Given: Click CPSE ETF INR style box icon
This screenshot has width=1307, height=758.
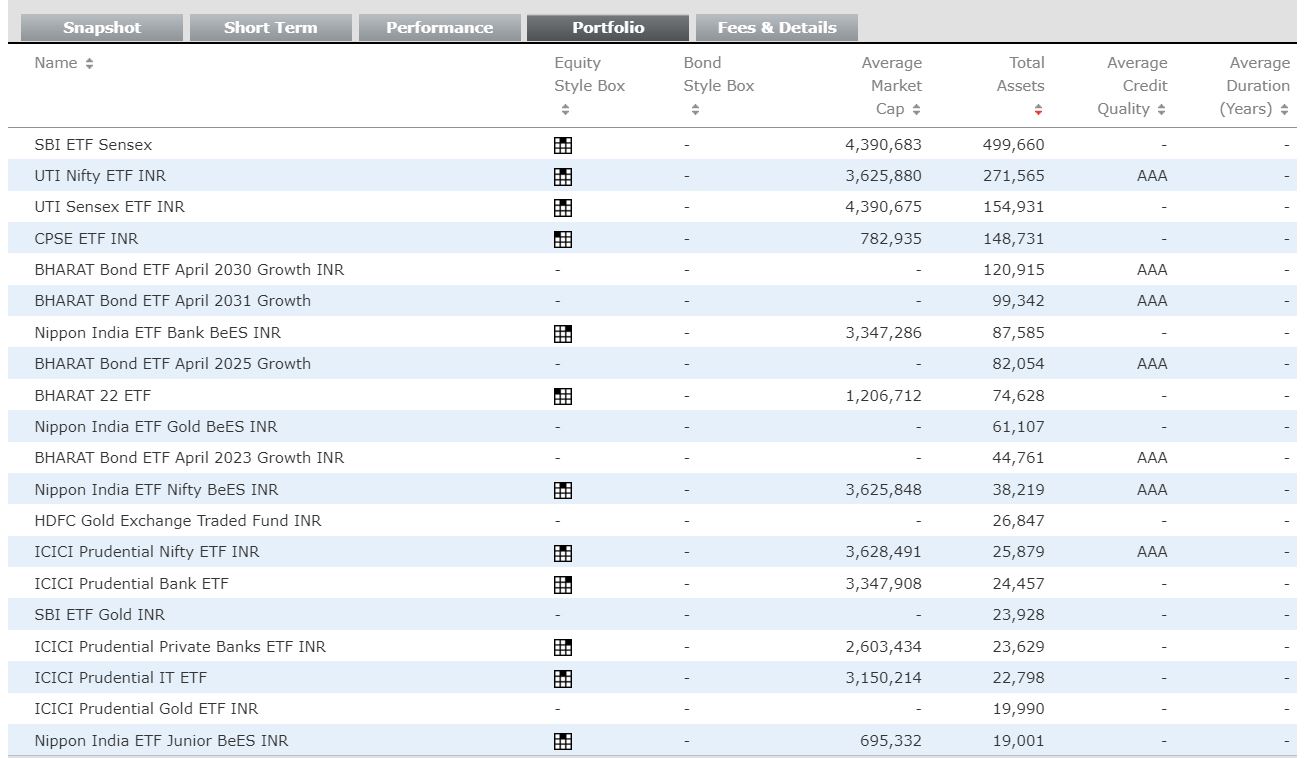Looking at the screenshot, I should coord(563,239).
